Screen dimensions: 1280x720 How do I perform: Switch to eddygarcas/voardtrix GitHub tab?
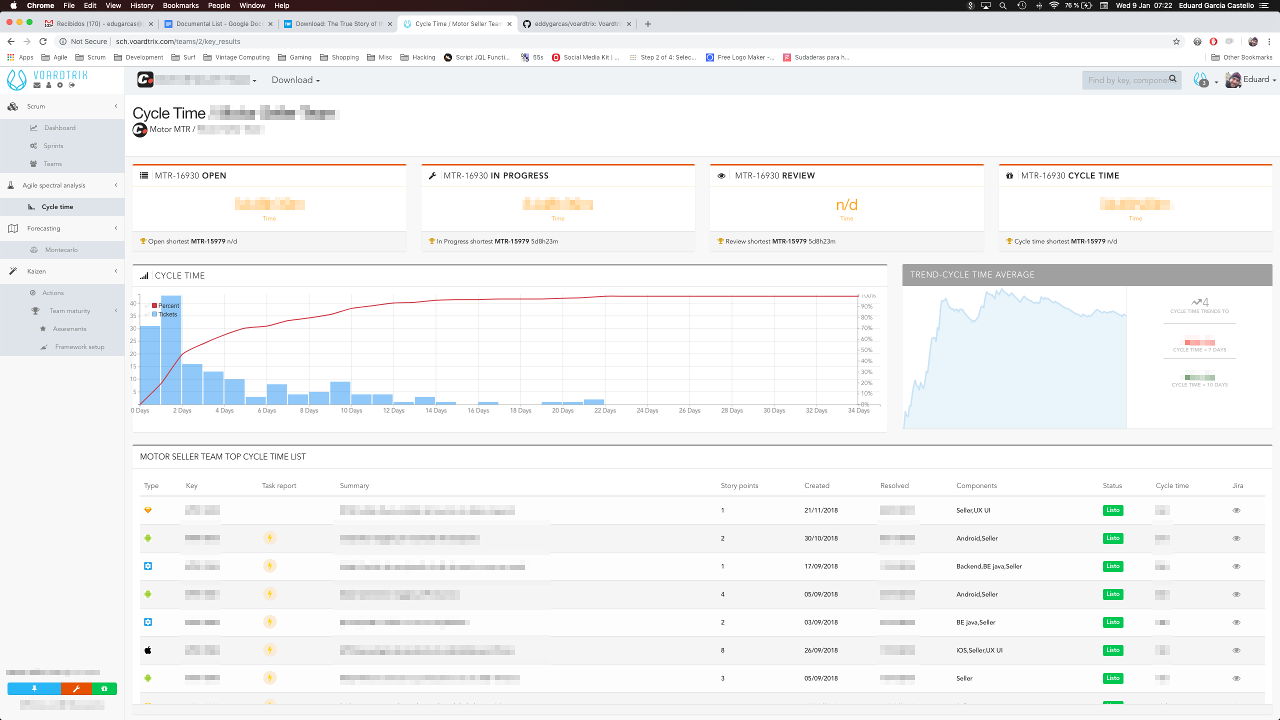[x=579, y=23]
